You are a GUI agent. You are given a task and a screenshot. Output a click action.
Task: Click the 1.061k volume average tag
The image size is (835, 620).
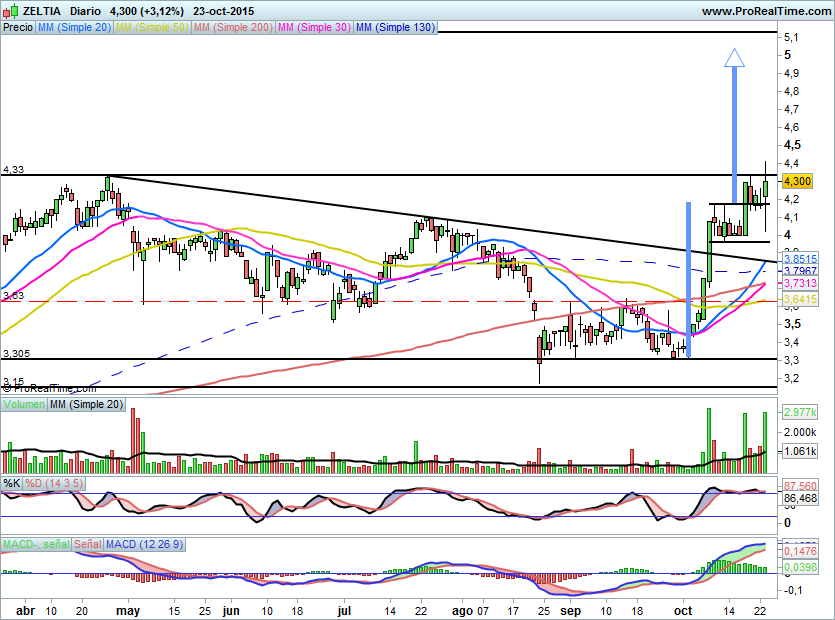point(800,452)
